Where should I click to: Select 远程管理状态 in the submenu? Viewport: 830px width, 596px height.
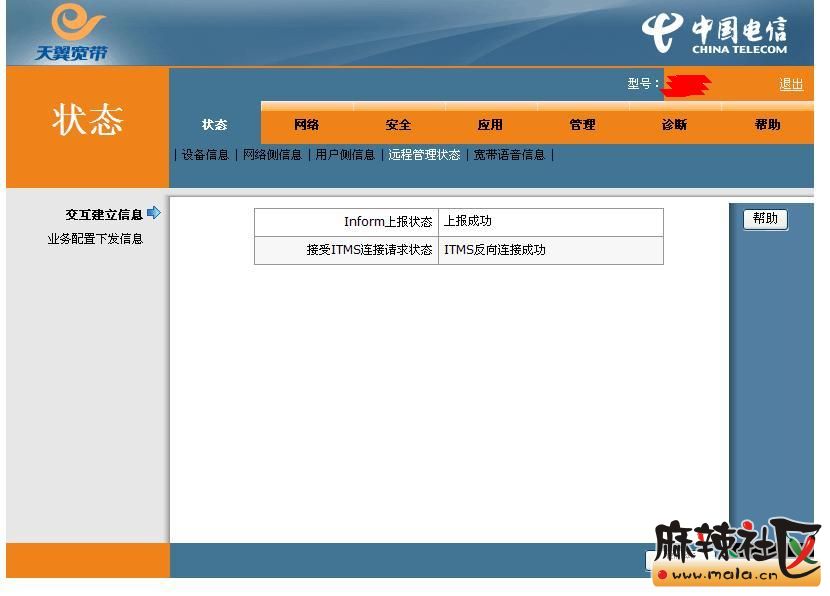click(x=424, y=155)
